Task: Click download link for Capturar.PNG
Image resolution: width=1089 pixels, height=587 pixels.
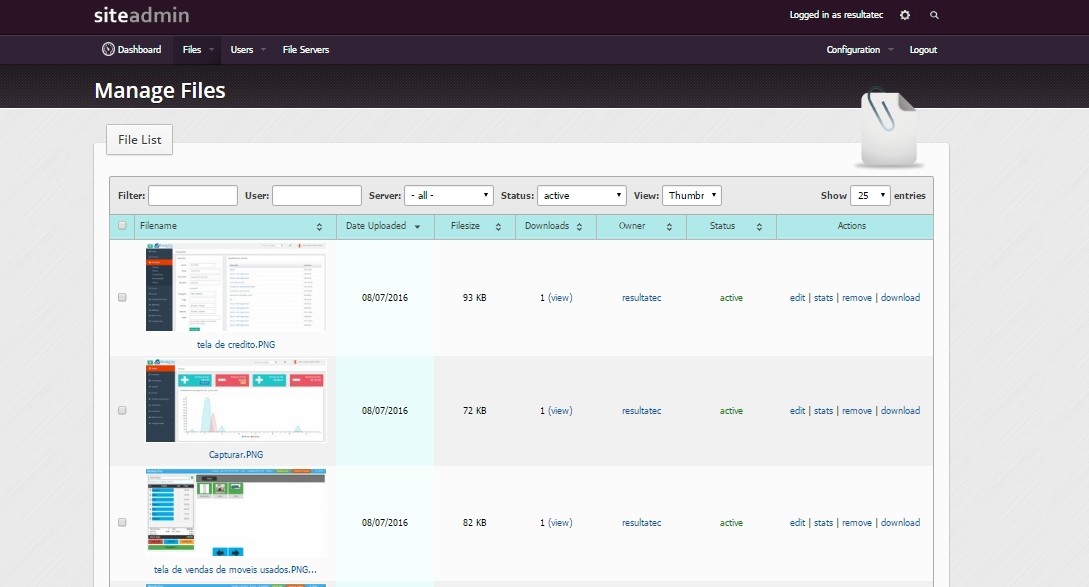Action: (900, 411)
